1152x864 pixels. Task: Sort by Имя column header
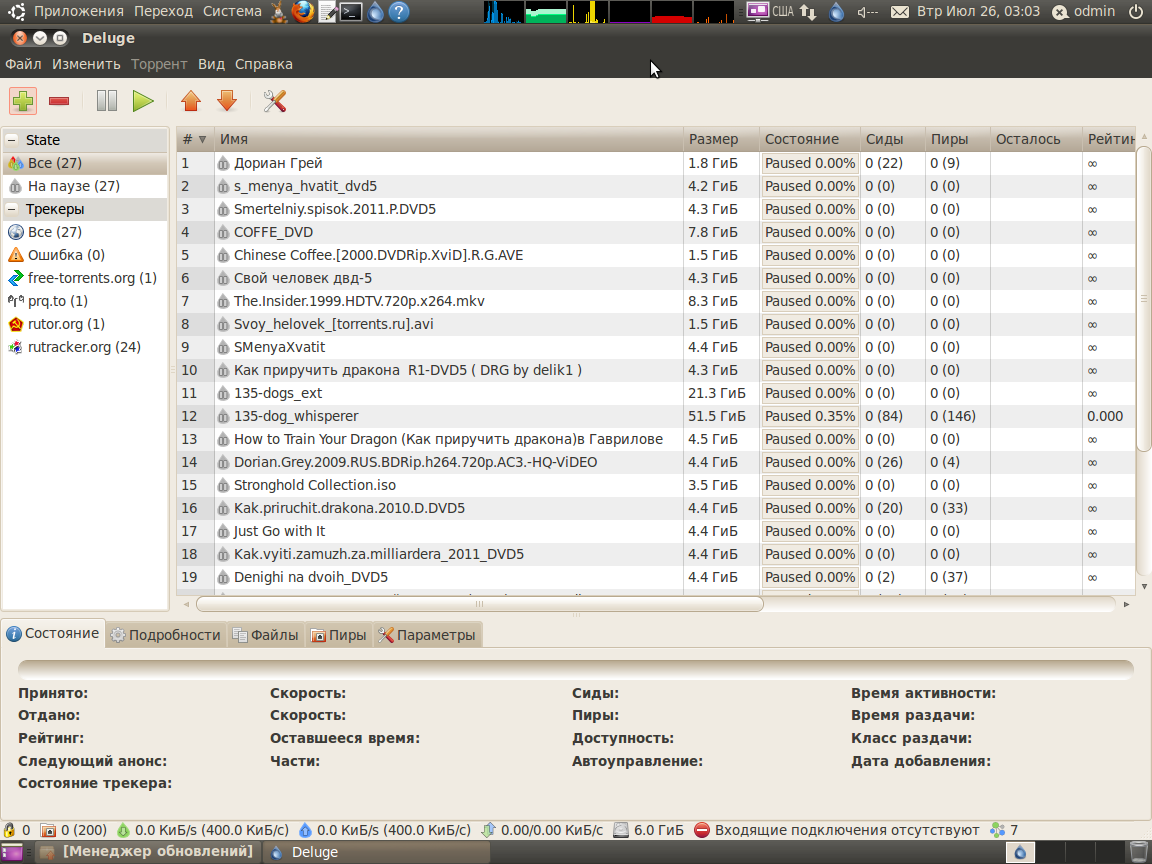point(449,139)
